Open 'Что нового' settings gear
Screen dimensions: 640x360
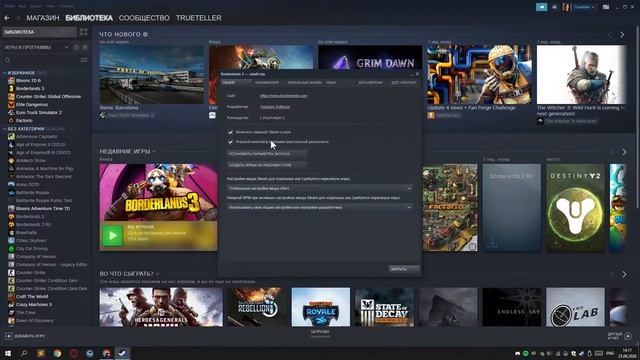pos(145,35)
